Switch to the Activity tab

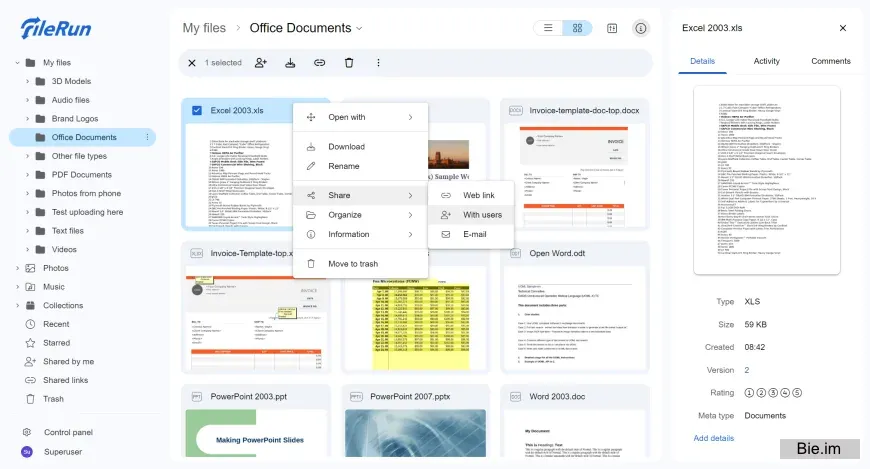pos(766,61)
